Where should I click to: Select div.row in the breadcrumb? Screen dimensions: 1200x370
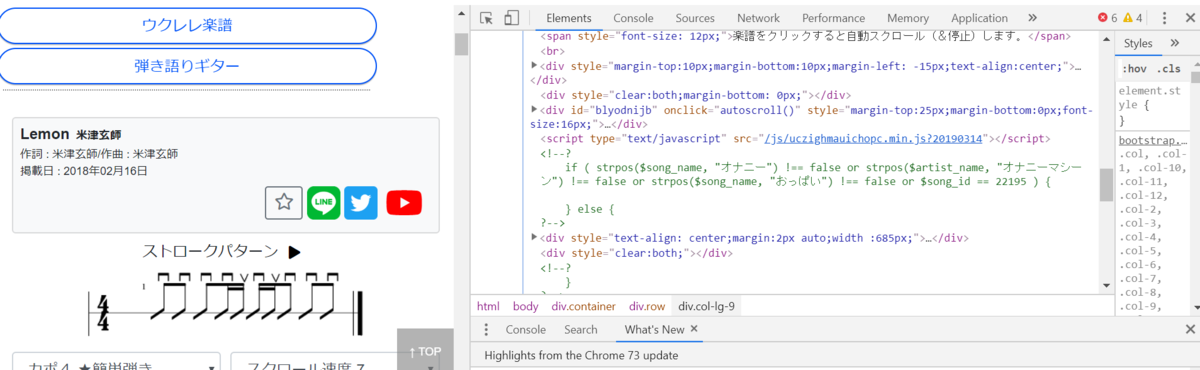click(646, 306)
